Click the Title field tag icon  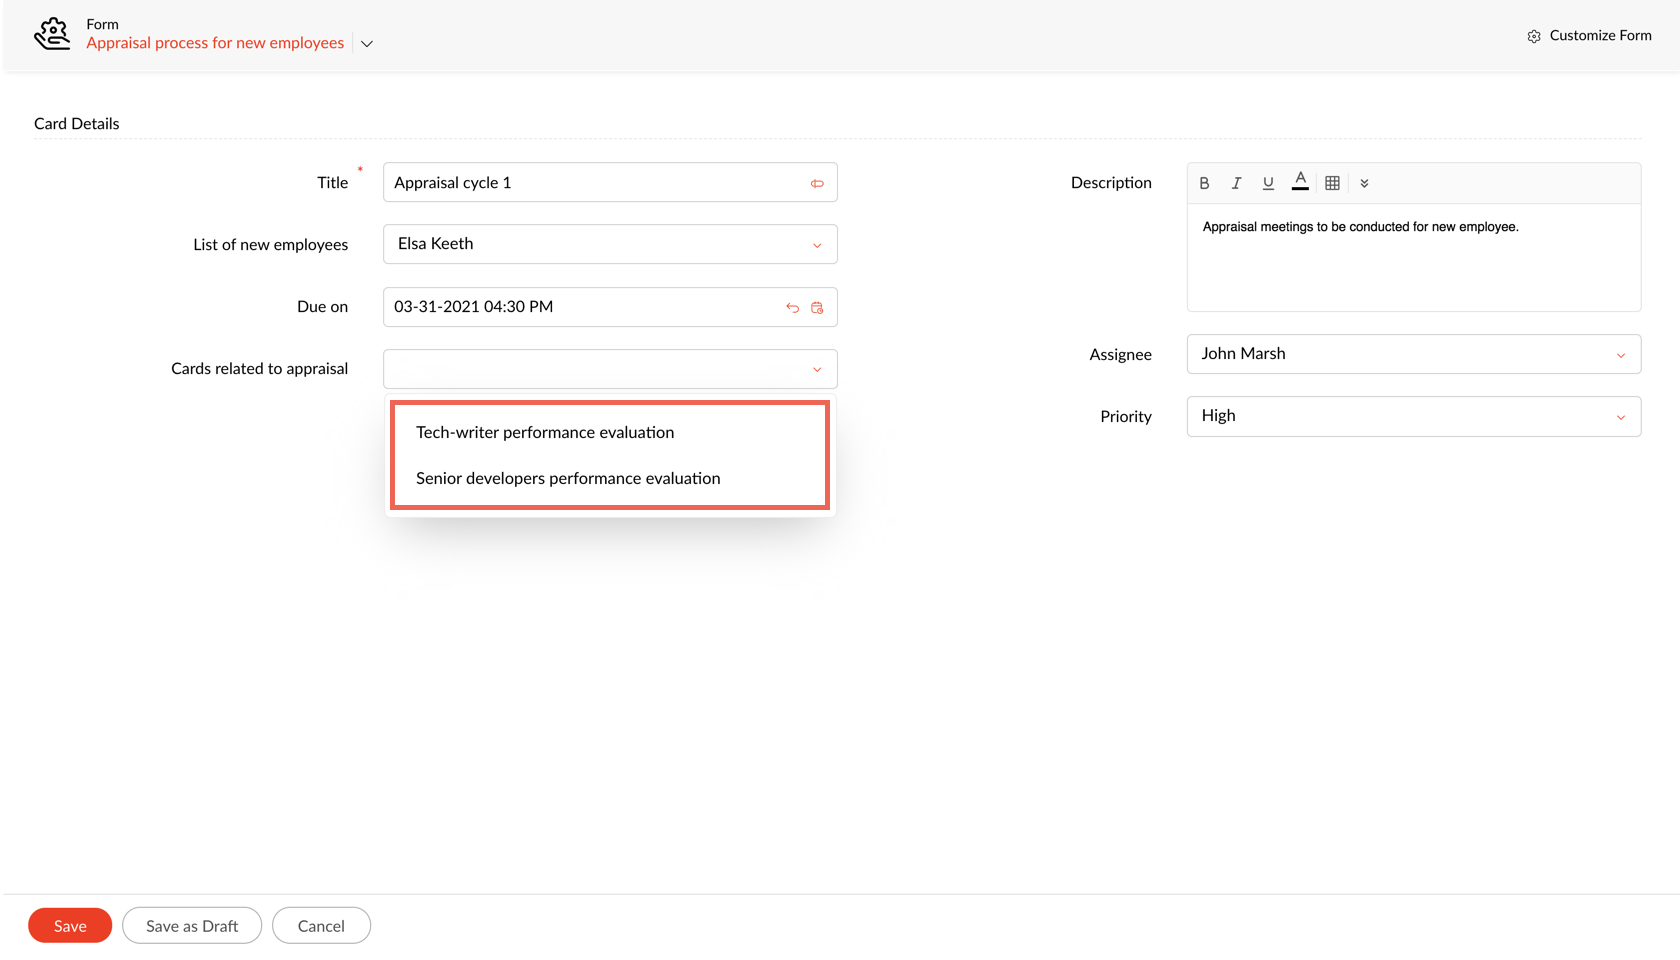pos(817,183)
